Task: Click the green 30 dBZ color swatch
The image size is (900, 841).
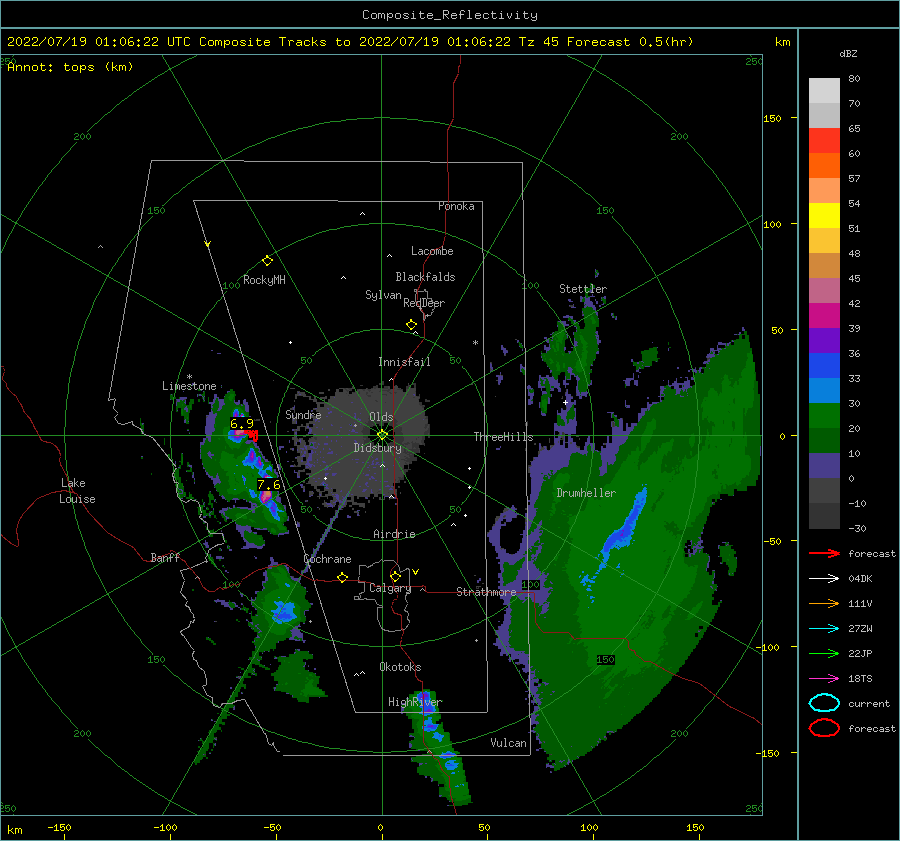Action: 824,415
